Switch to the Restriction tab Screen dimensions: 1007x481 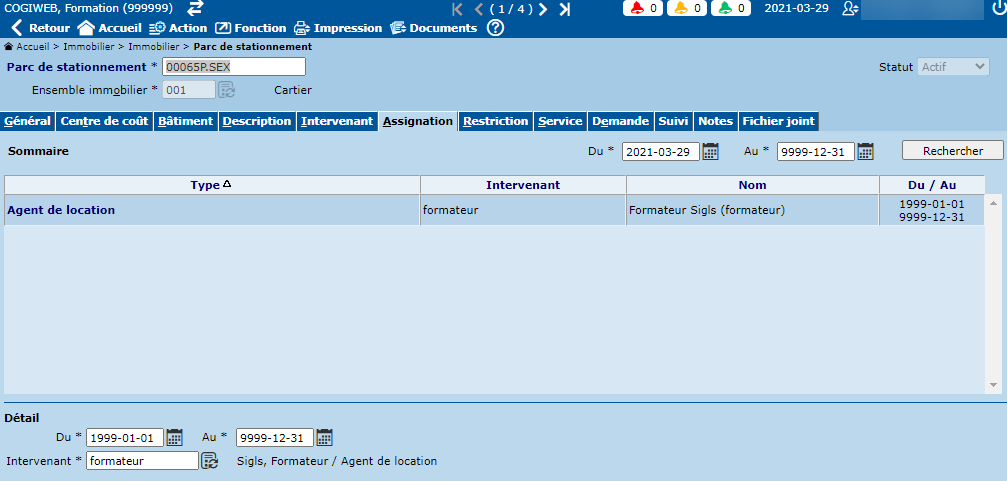point(496,121)
